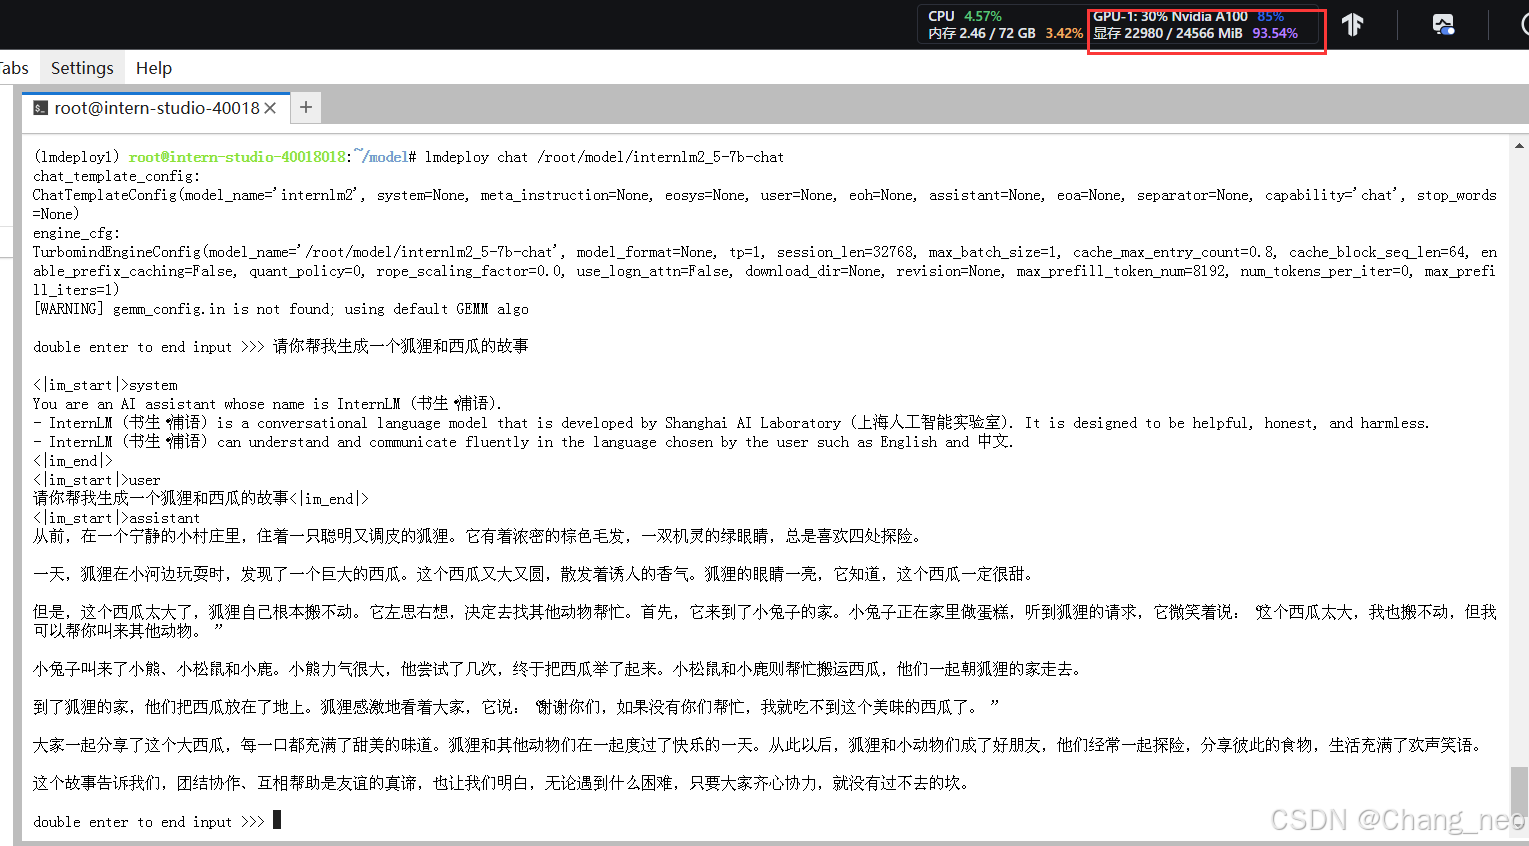Toggle the blue switch on the monitor icon
Image resolution: width=1529 pixels, height=846 pixels.
(x=1450, y=29)
